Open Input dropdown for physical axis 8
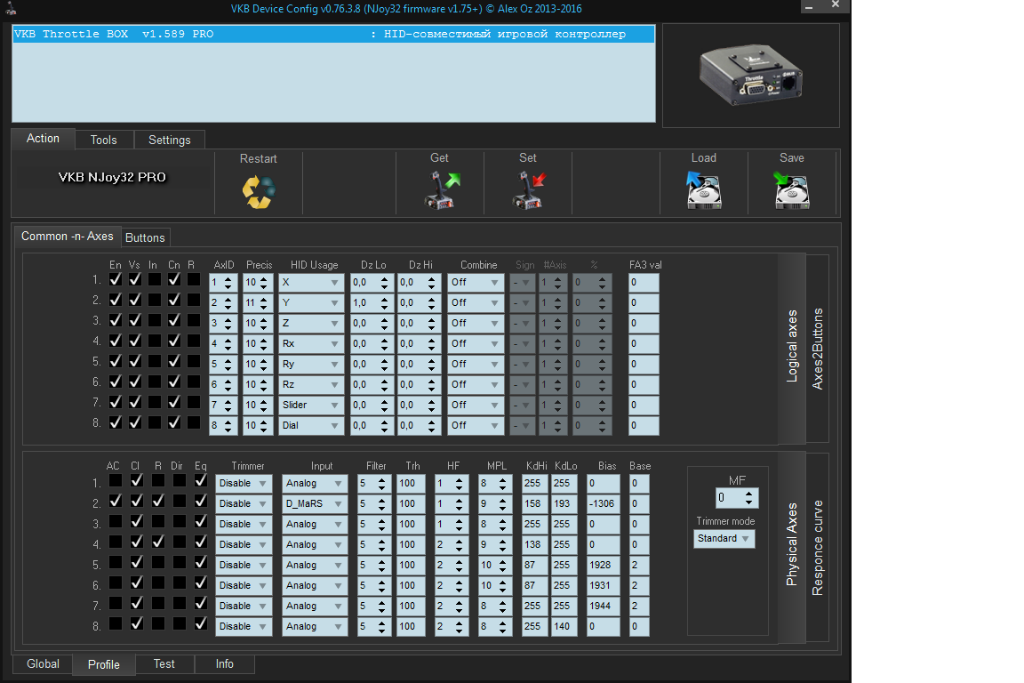This screenshot has width=1024, height=683. pos(314,627)
